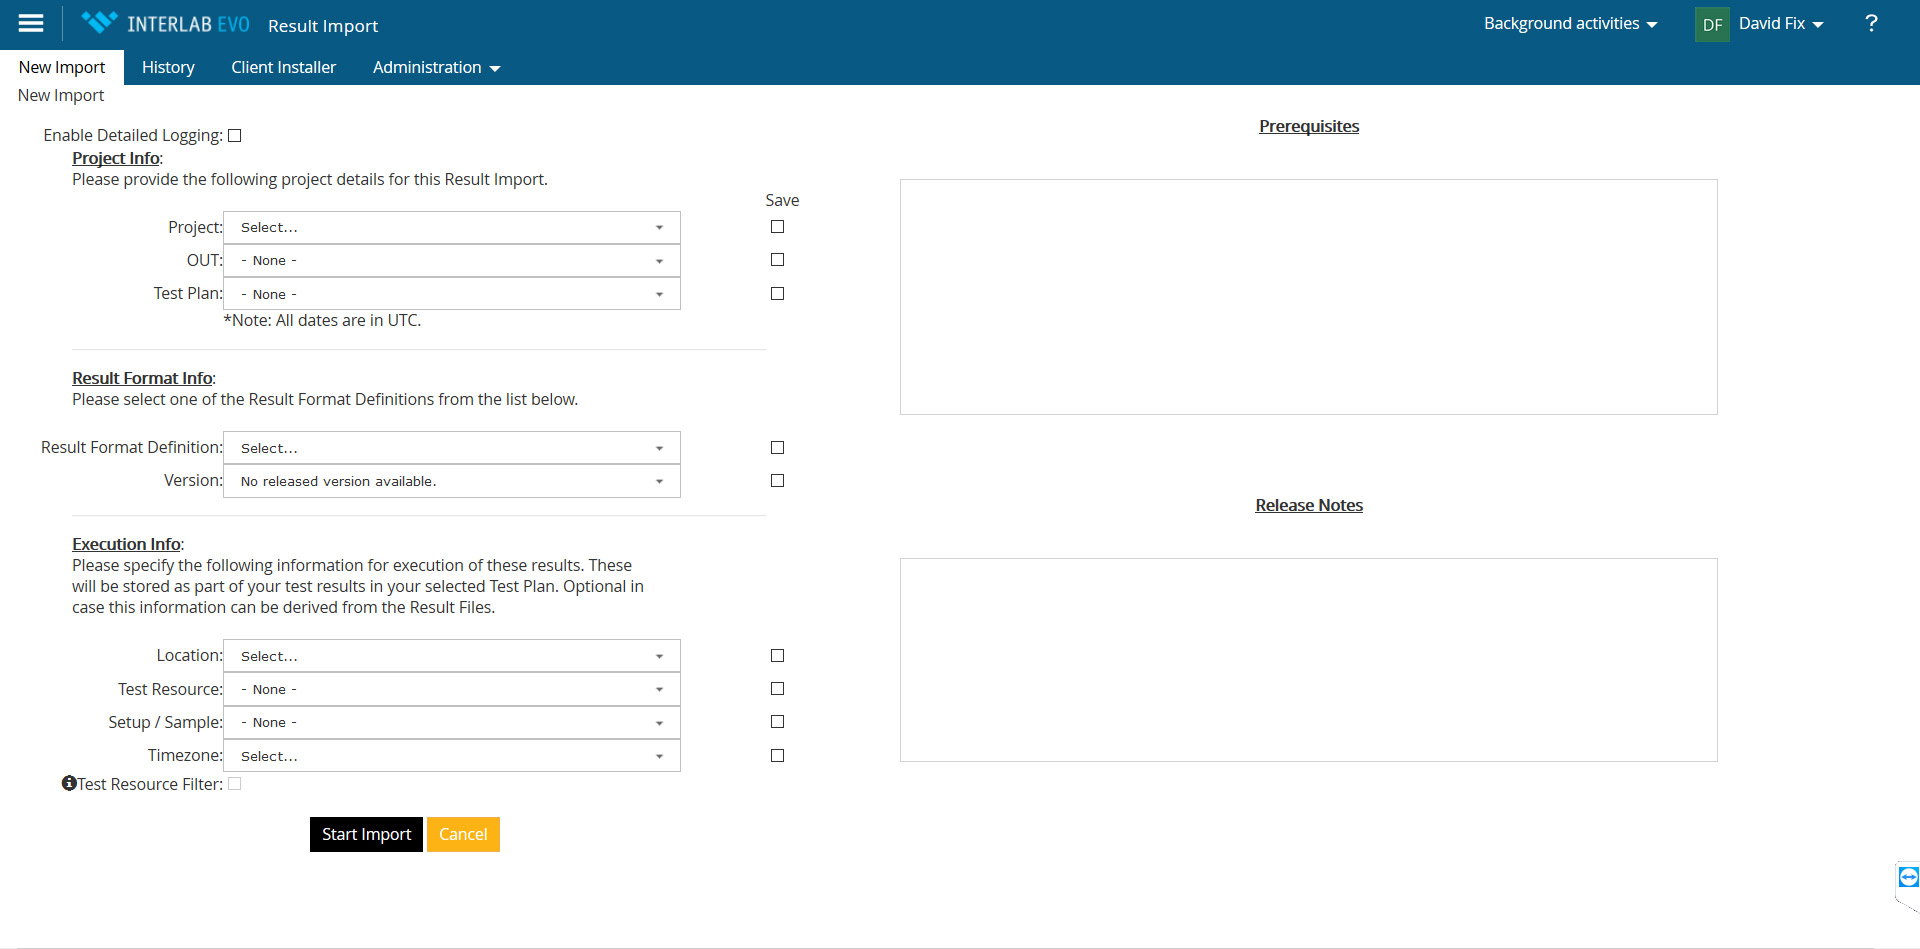Open the help question mark icon
Image resolution: width=1920 pixels, height=949 pixels.
point(1870,24)
